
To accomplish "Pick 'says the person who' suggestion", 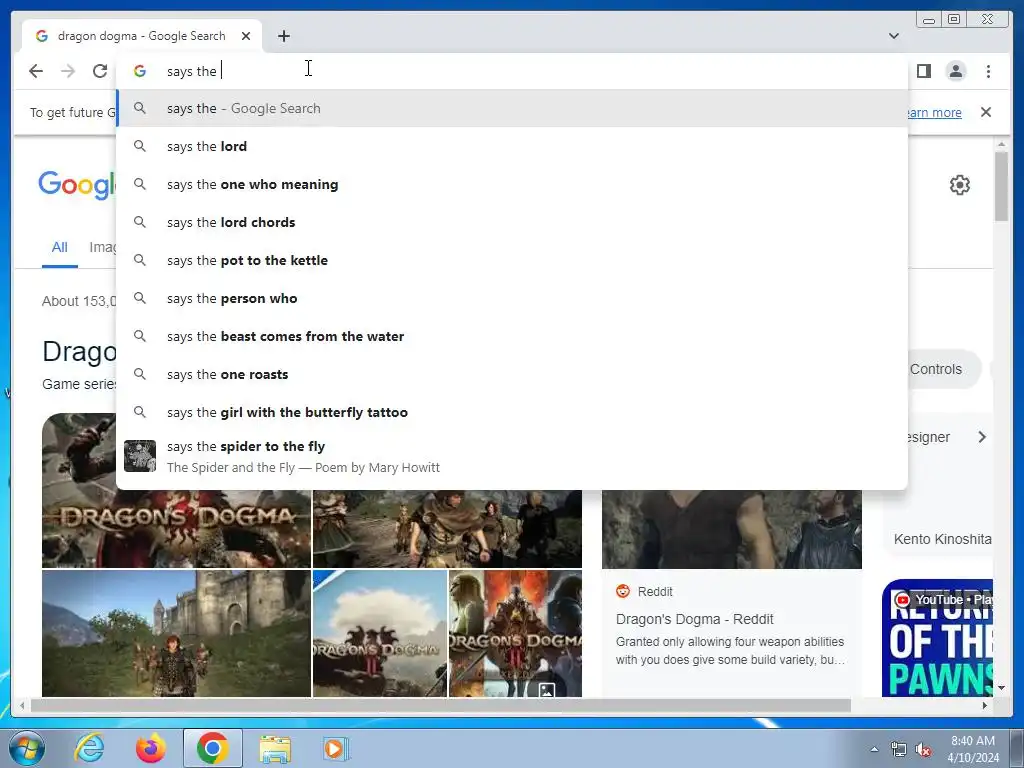I will (x=512, y=298).
